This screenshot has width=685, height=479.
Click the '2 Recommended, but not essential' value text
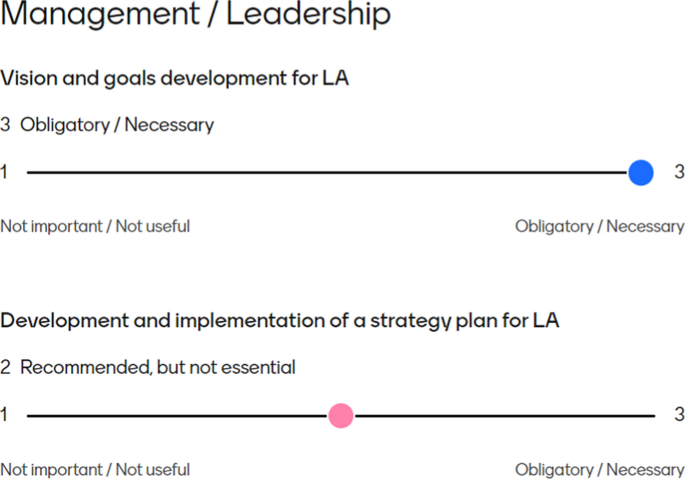(148, 368)
